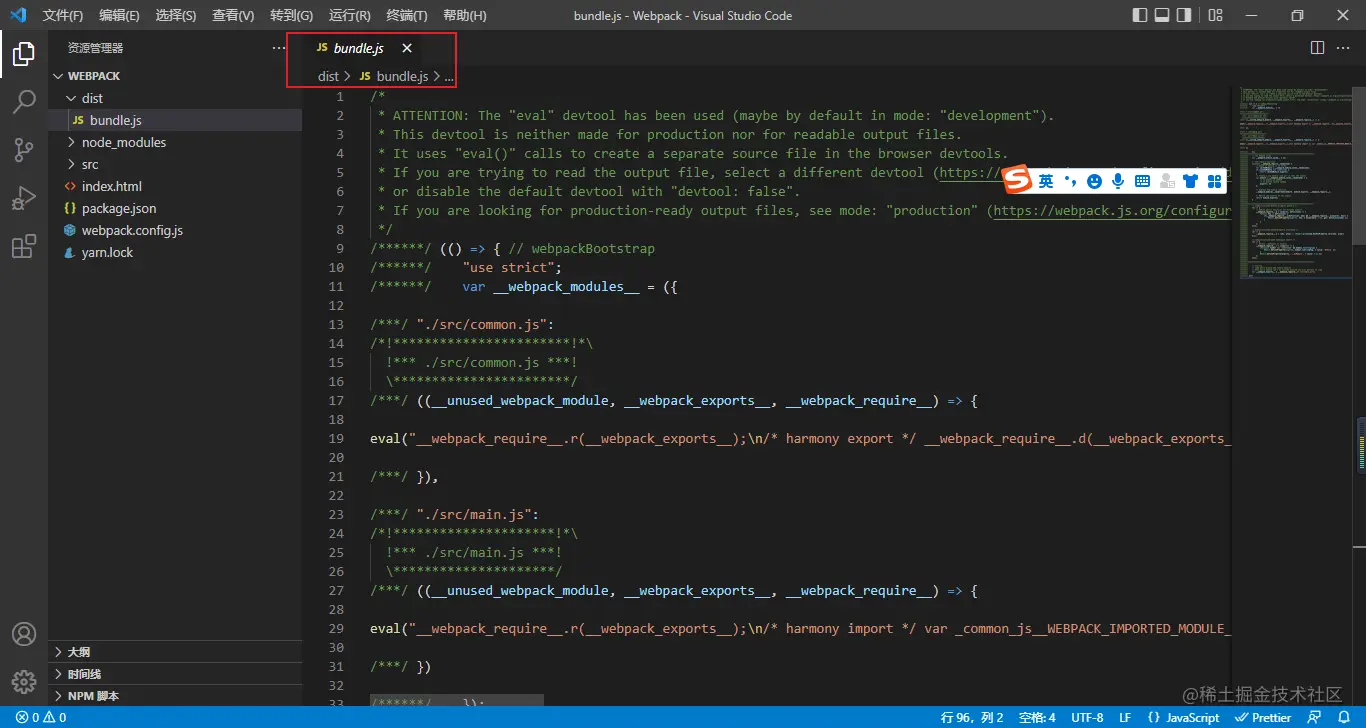Open the Source Control view
1366x728 pixels.
pos(24,150)
